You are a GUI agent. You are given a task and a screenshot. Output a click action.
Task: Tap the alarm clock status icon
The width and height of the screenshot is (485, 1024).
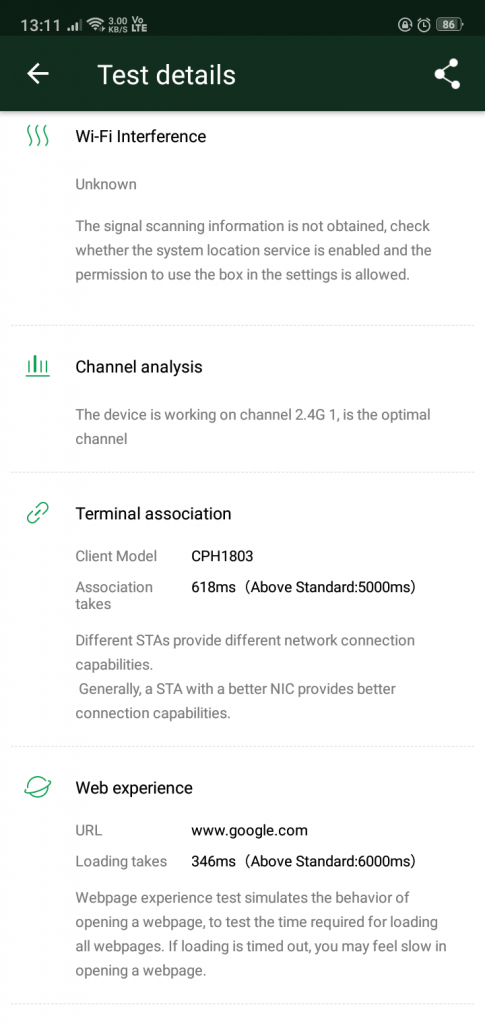coord(424,25)
